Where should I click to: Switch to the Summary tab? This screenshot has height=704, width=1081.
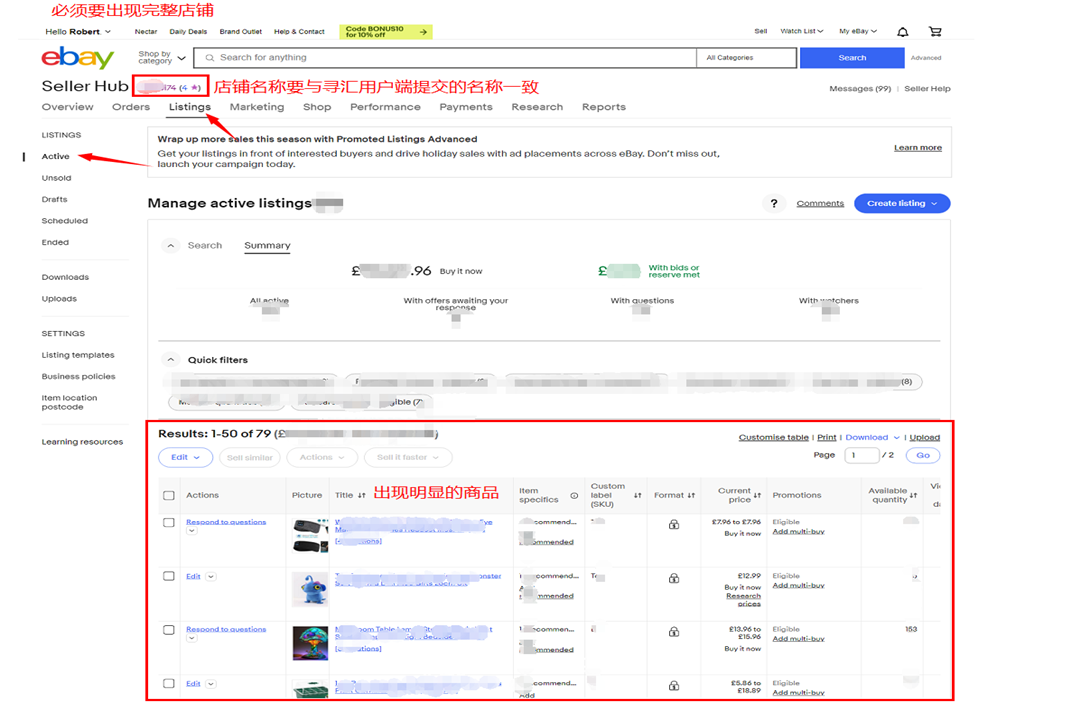[267, 245]
